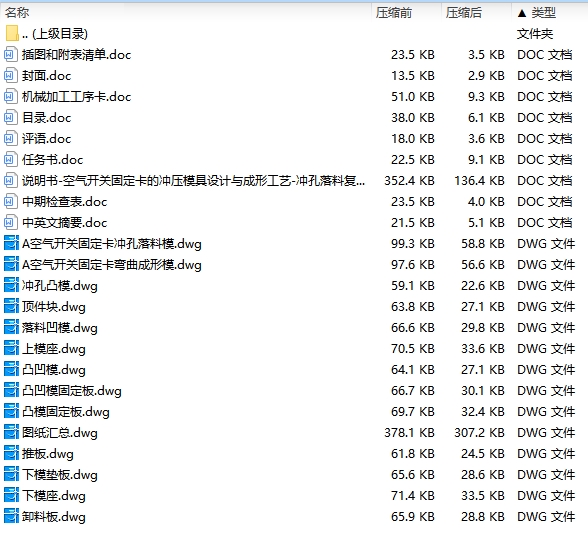The height and width of the screenshot is (560, 588).
Task: Select the file name 封面.doc
Action: point(46,76)
